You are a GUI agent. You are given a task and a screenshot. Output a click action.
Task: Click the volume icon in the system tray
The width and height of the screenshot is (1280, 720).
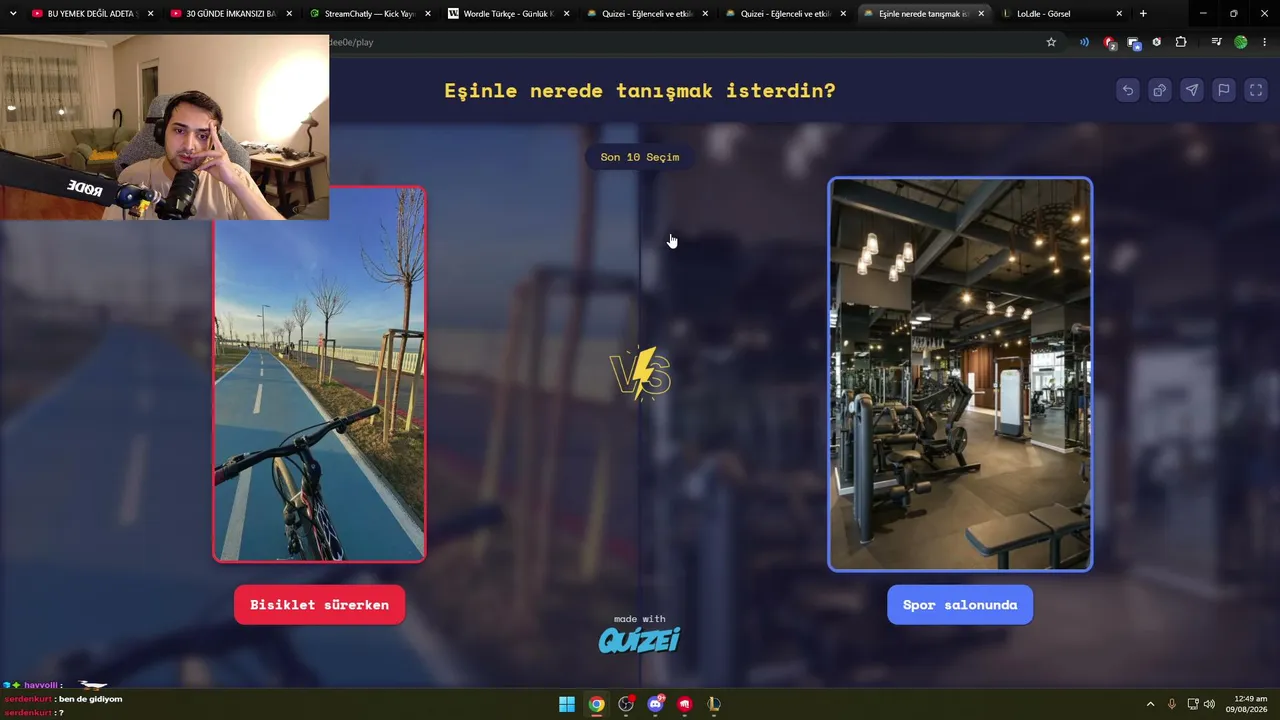(1210, 704)
